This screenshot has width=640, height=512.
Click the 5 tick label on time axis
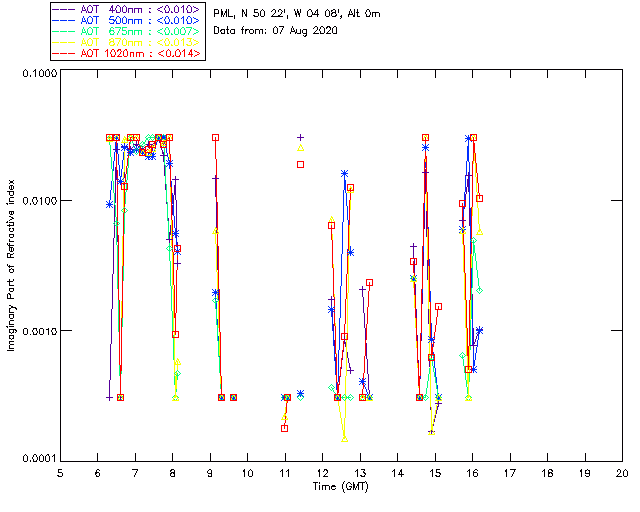(x=60, y=472)
